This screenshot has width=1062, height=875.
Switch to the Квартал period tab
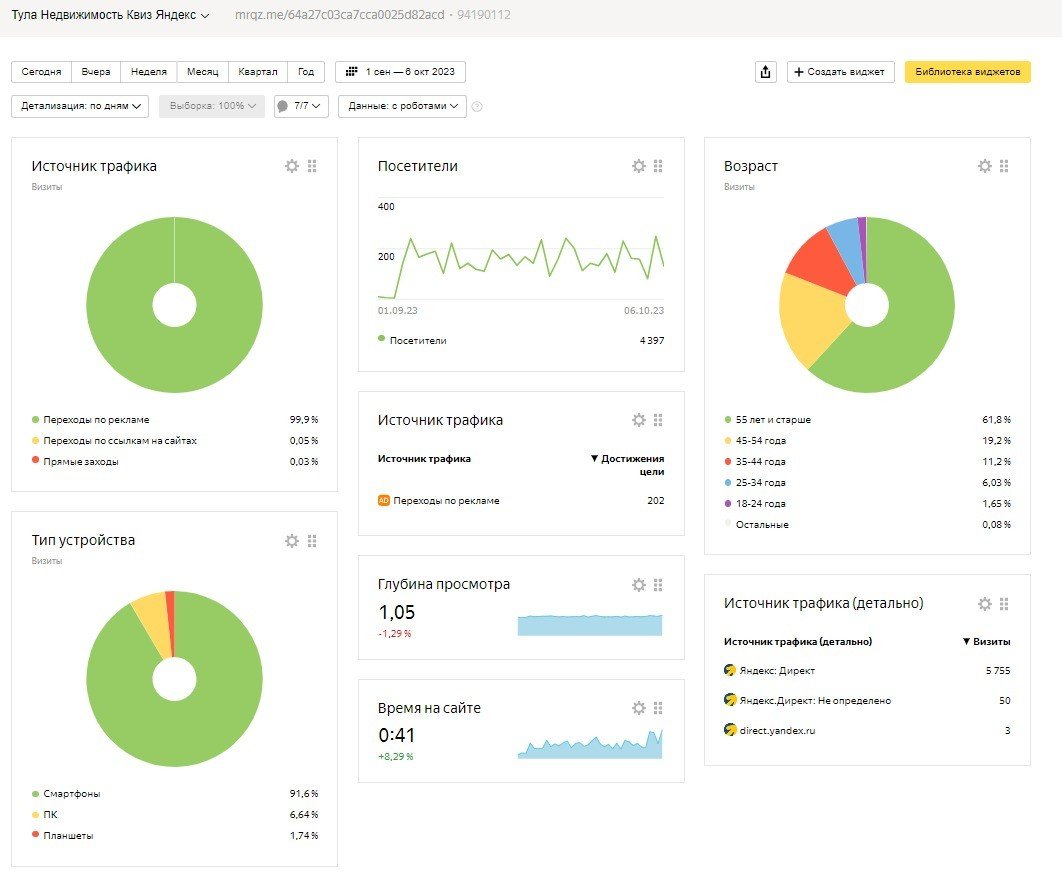(258, 72)
